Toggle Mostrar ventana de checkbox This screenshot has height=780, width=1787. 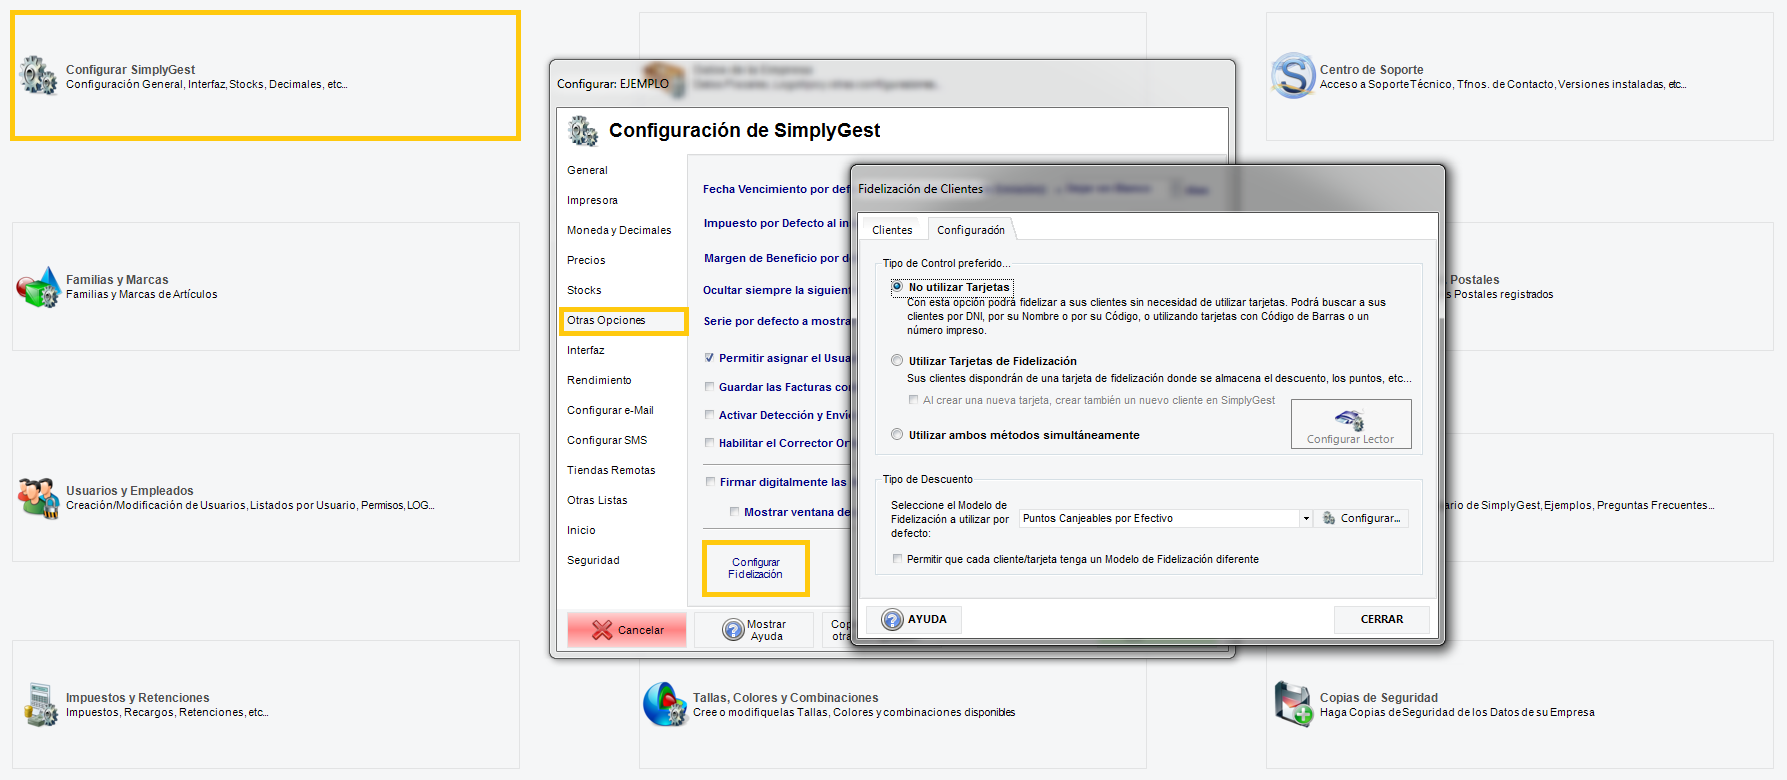[x=734, y=512]
